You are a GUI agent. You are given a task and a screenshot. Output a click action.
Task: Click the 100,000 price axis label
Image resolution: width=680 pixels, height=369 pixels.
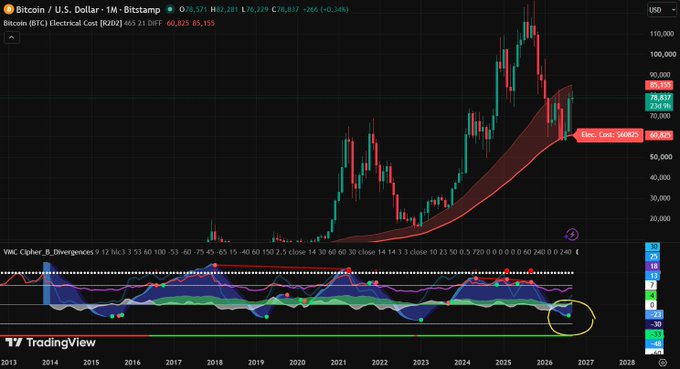pyautogui.click(x=662, y=55)
